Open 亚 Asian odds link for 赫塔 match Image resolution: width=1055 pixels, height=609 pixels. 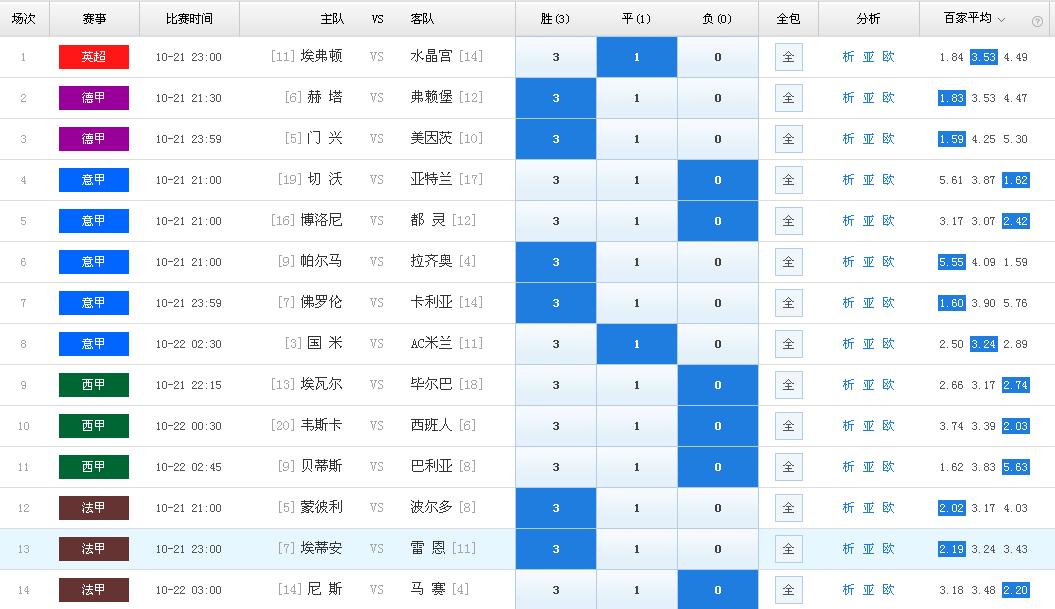(x=869, y=98)
